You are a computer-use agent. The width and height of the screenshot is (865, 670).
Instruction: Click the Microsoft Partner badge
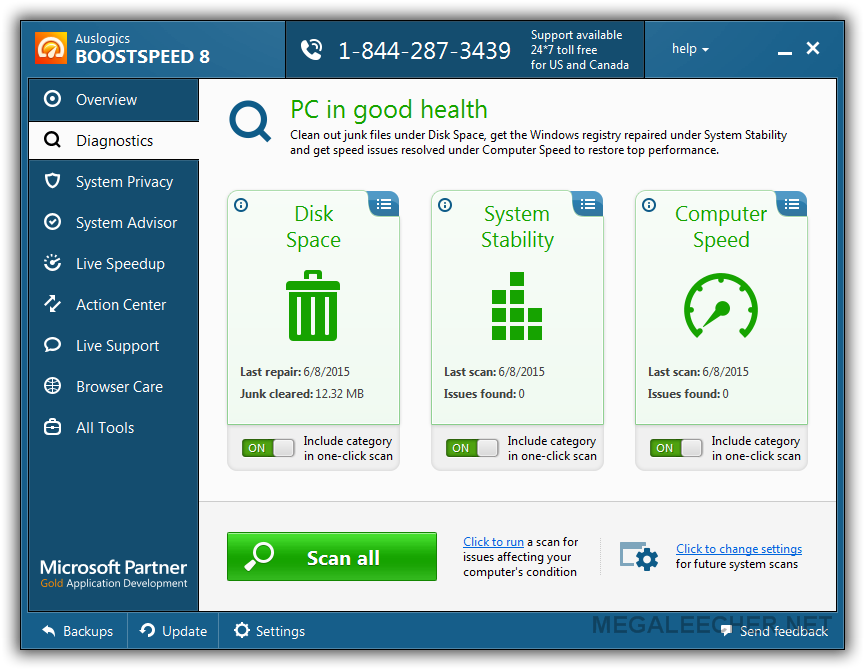[113, 573]
